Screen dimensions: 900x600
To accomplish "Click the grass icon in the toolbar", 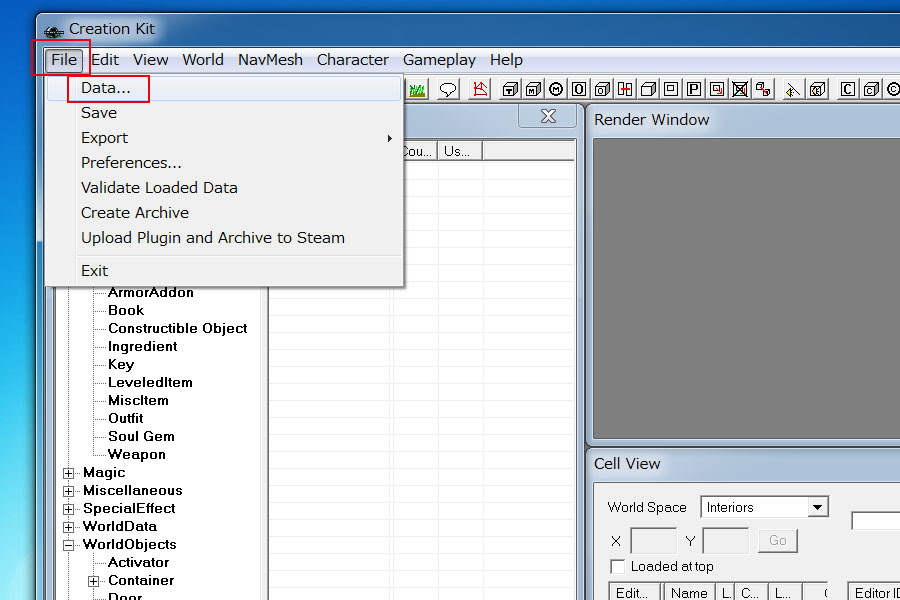I will tap(417, 90).
